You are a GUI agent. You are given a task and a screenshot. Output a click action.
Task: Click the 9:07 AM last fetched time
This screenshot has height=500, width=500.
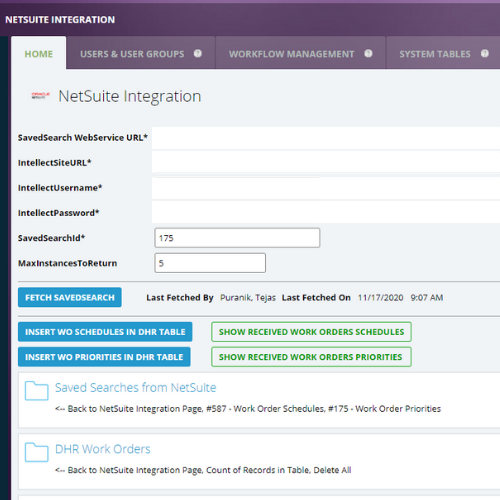(427, 298)
